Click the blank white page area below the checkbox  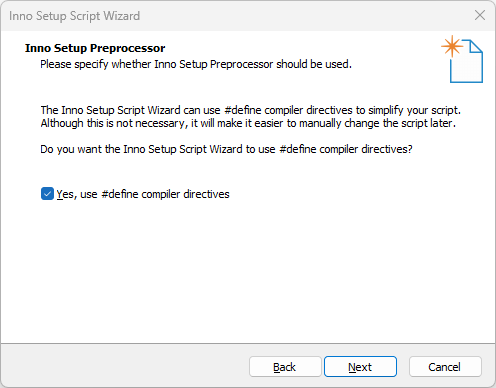point(248,270)
